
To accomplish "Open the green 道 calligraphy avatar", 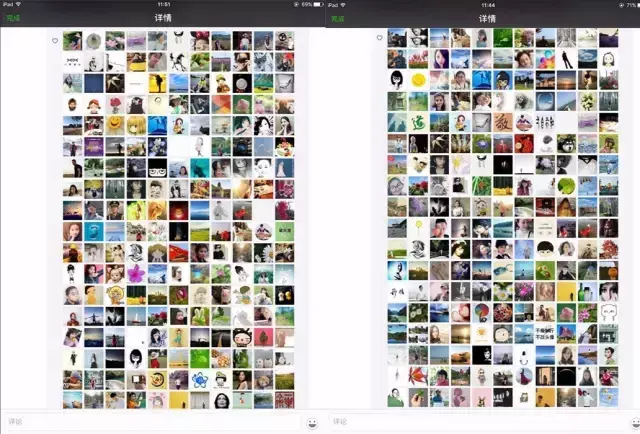I will point(418,122).
